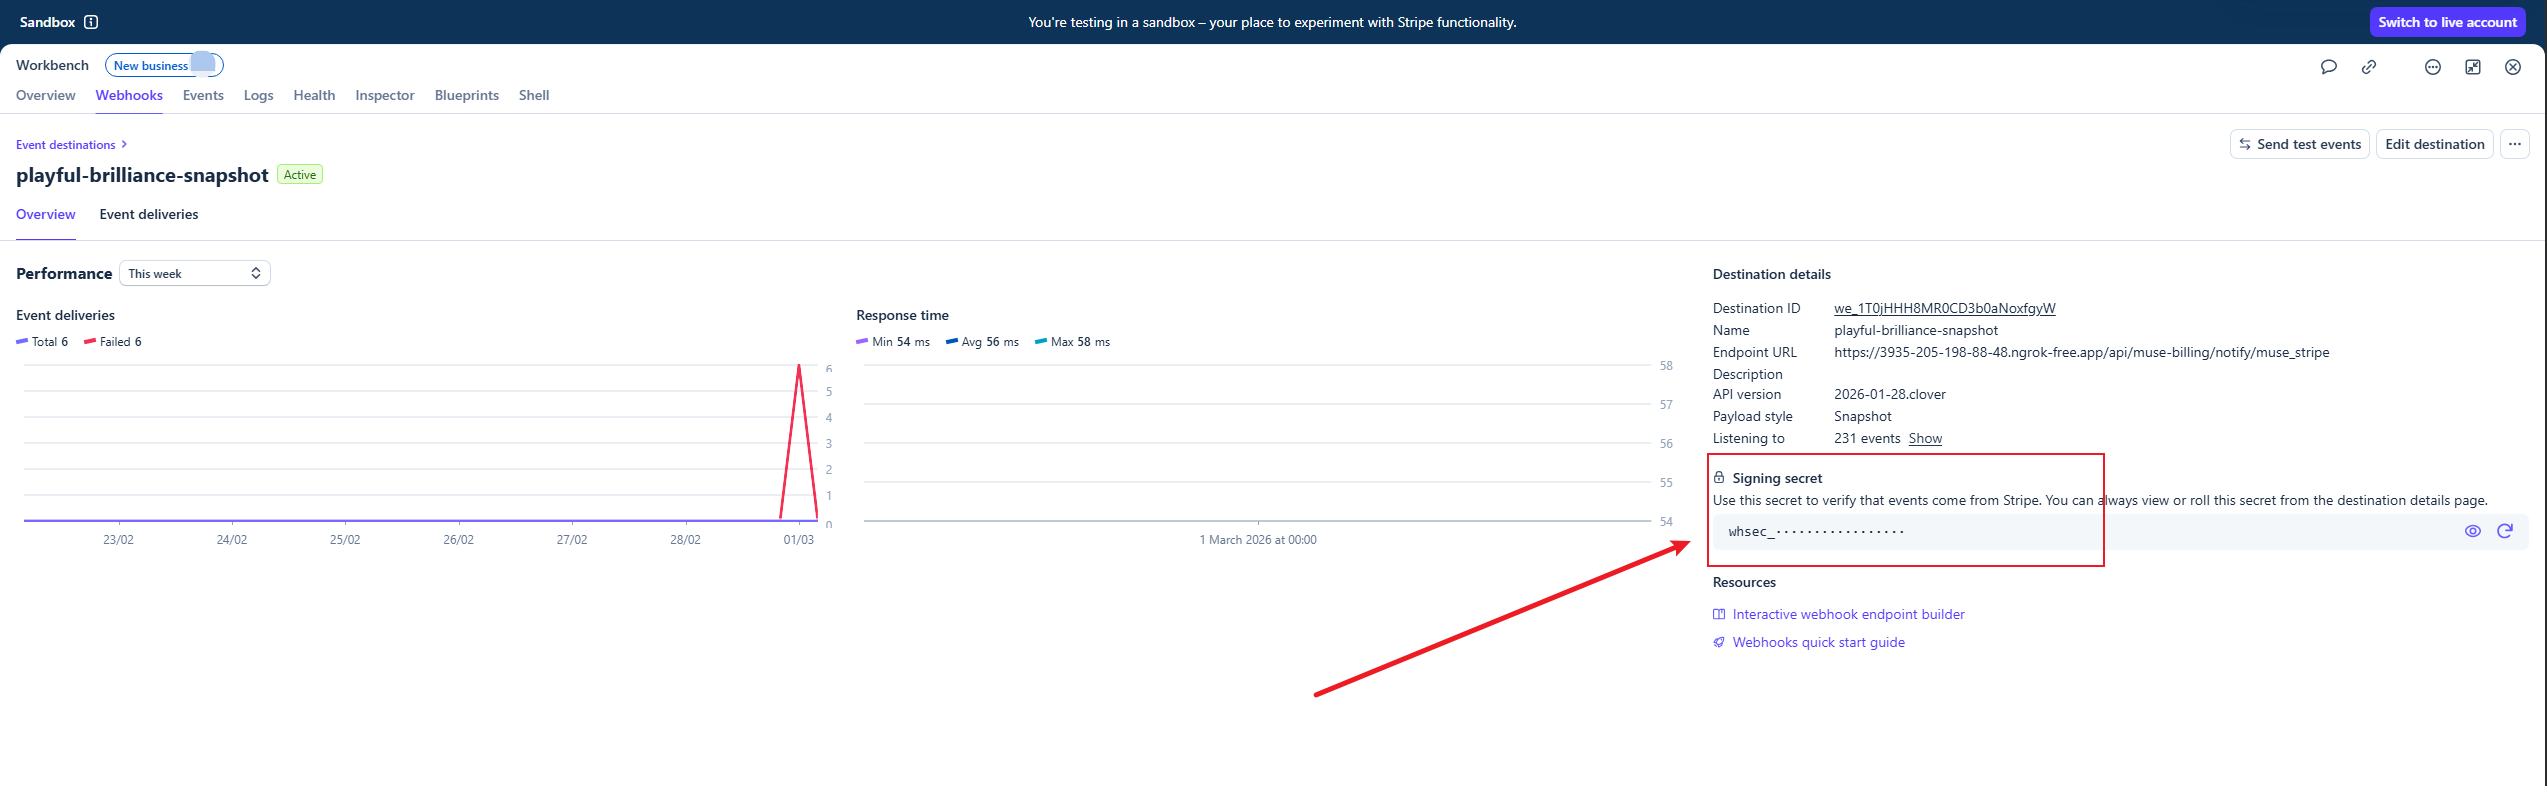Click the copy link chain icon
The image size is (2547, 786).
[x=2369, y=67]
